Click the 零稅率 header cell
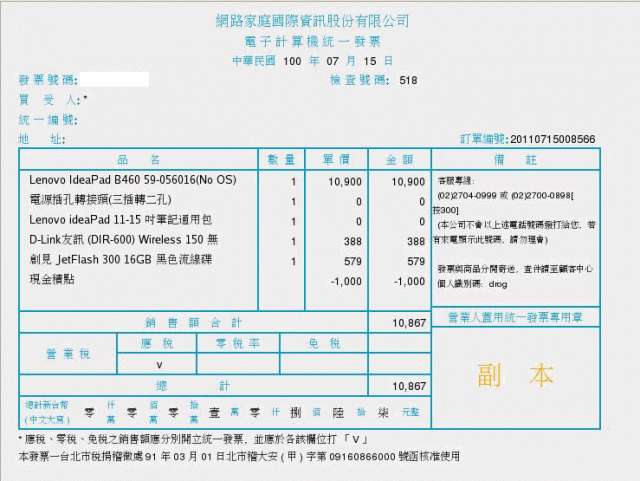This screenshot has width=640, height=481. (238, 343)
